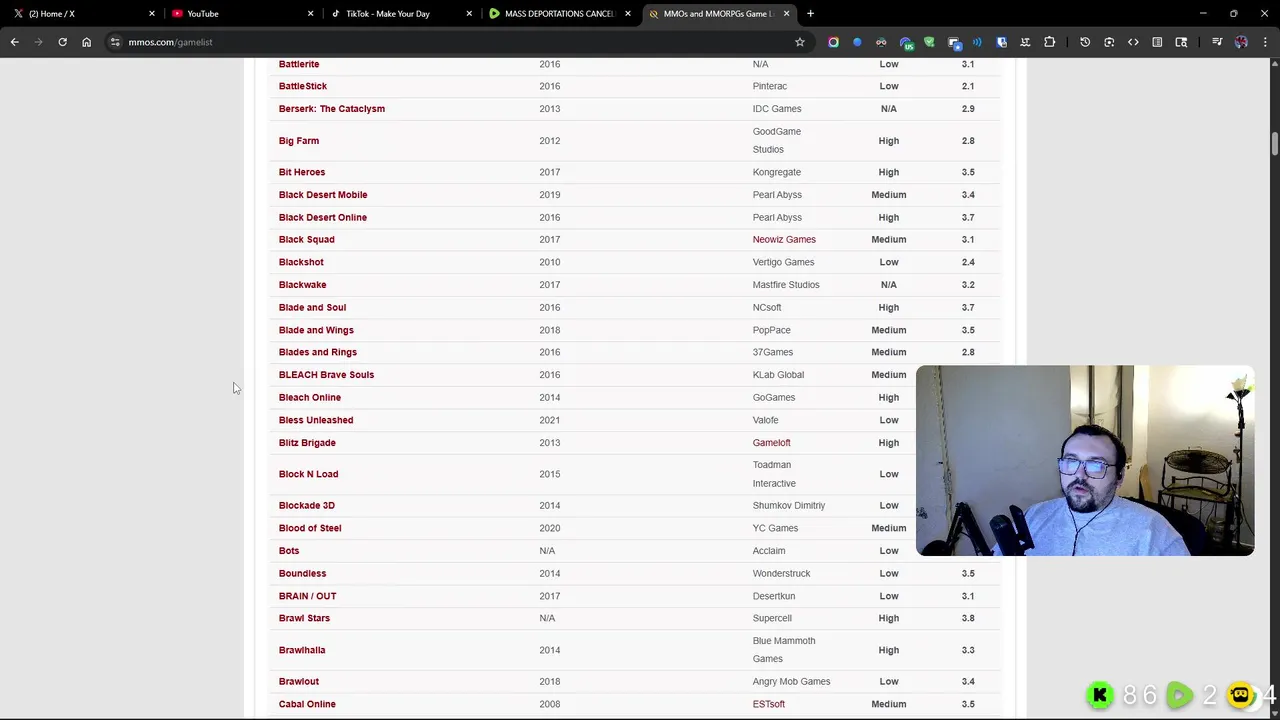Reload the current page
Viewport: 1280px width, 720px height.
point(62,42)
